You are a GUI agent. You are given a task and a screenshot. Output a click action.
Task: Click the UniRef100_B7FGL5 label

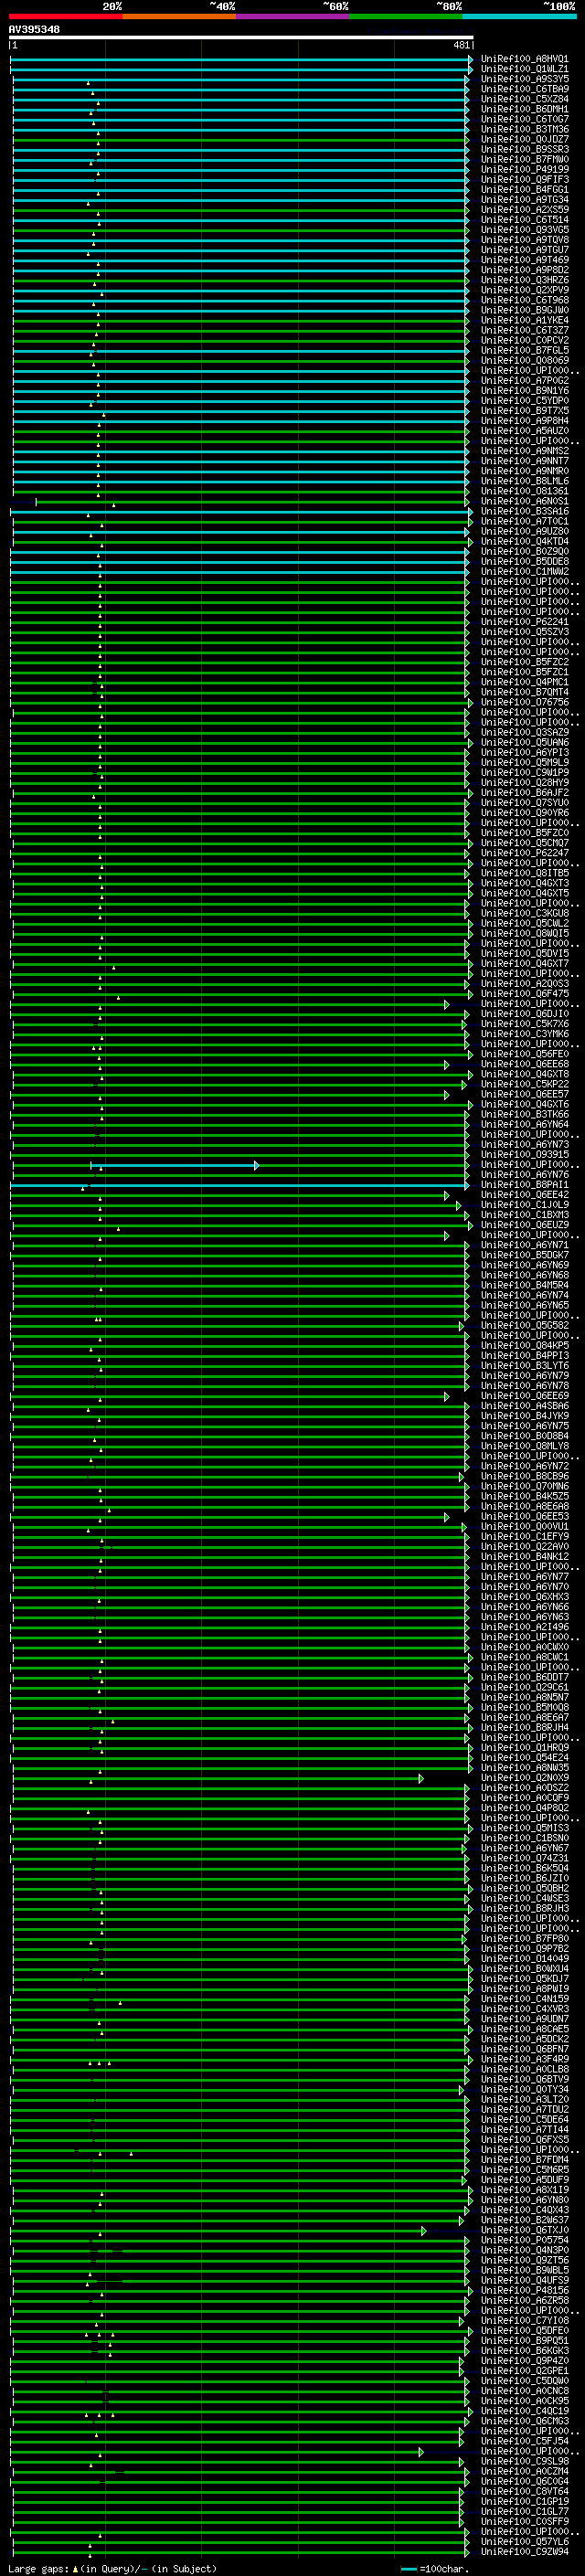pyautogui.click(x=525, y=350)
